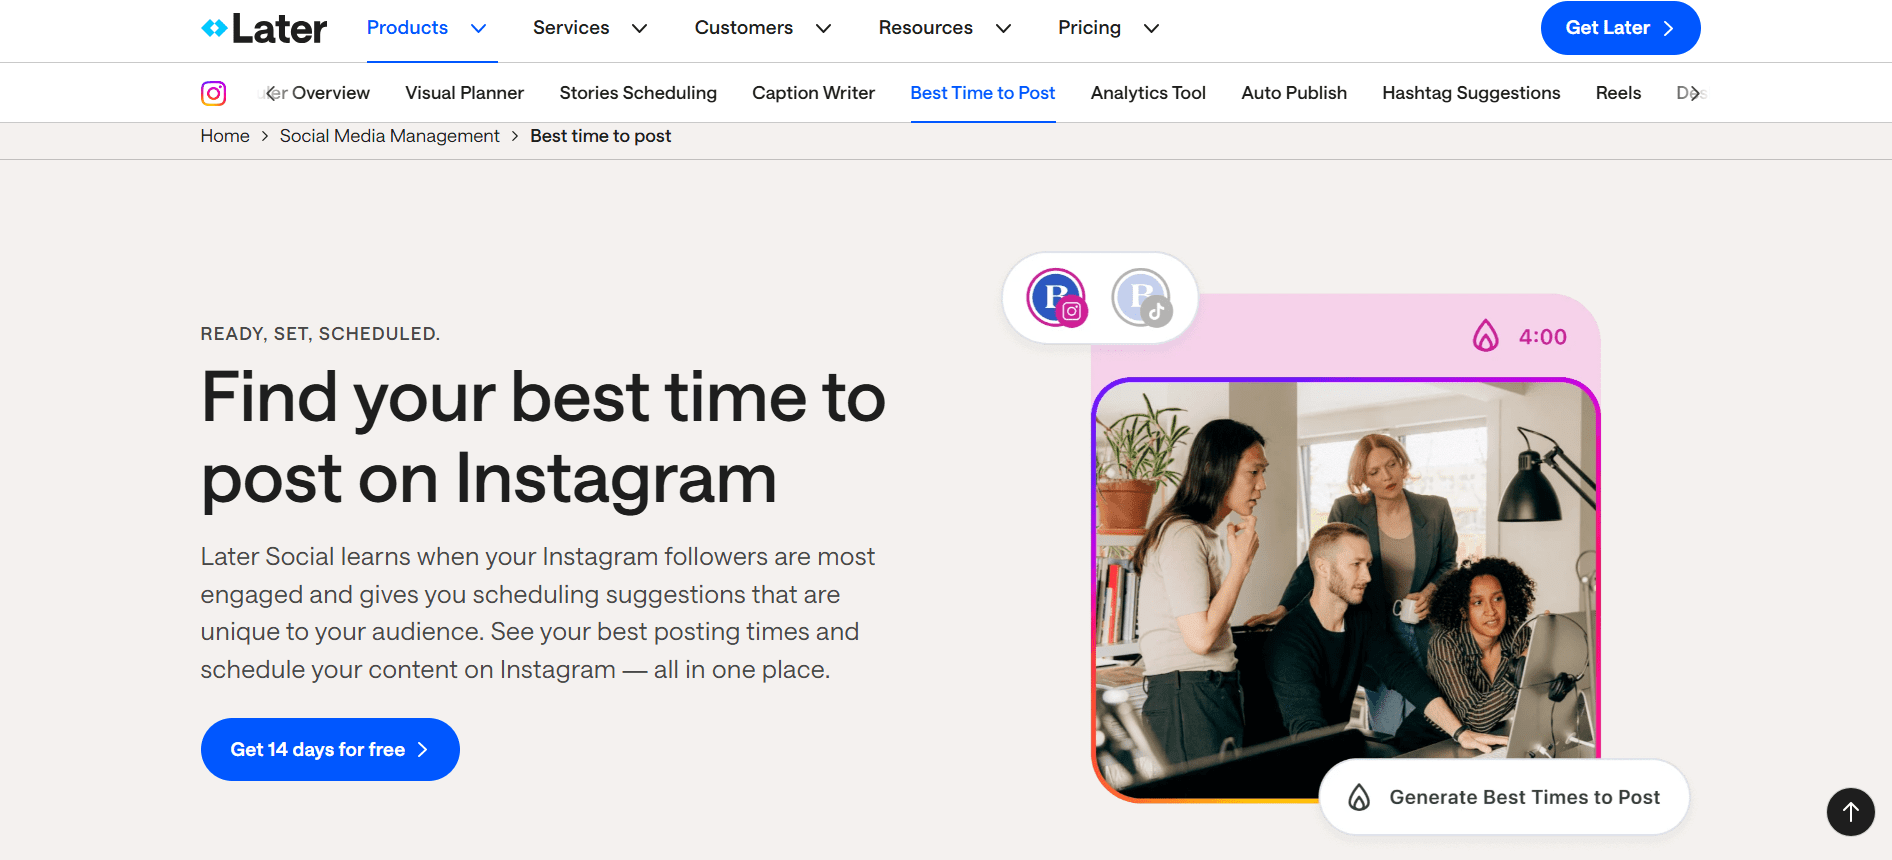1892x860 pixels.
Task: Go to the Caption Writer tab
Action: [x=814, y=93]
